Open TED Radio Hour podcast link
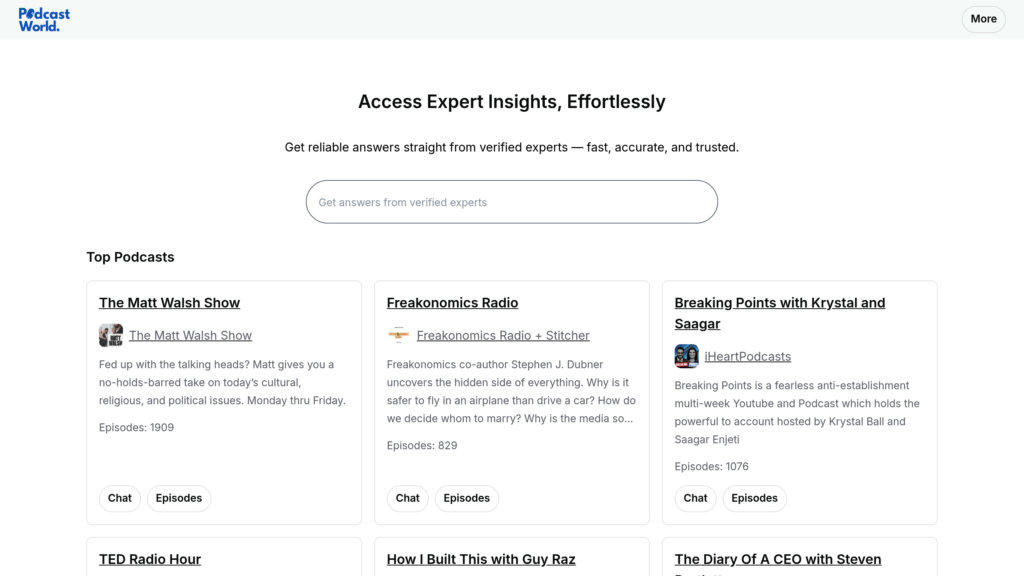1024x576 pixels. point(150,560)
